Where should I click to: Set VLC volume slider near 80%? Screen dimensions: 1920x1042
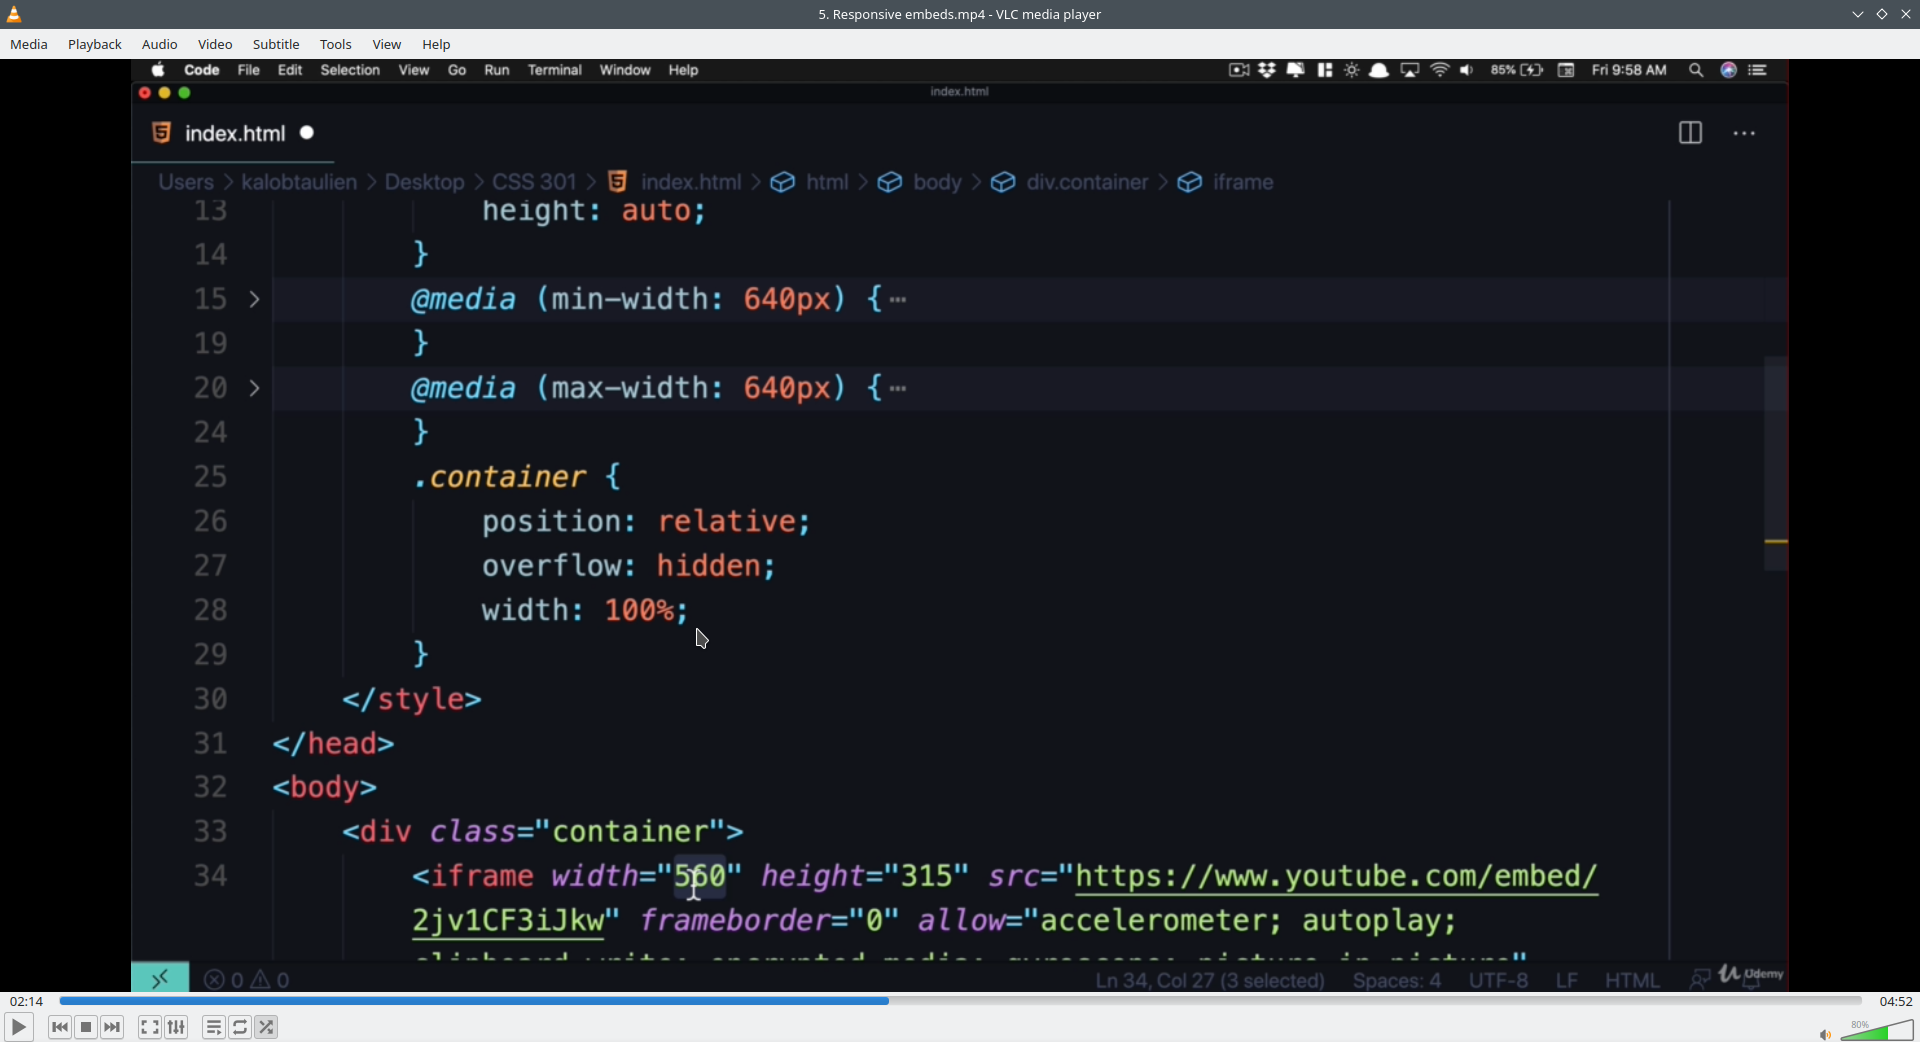click(x=1878, y=1030)
